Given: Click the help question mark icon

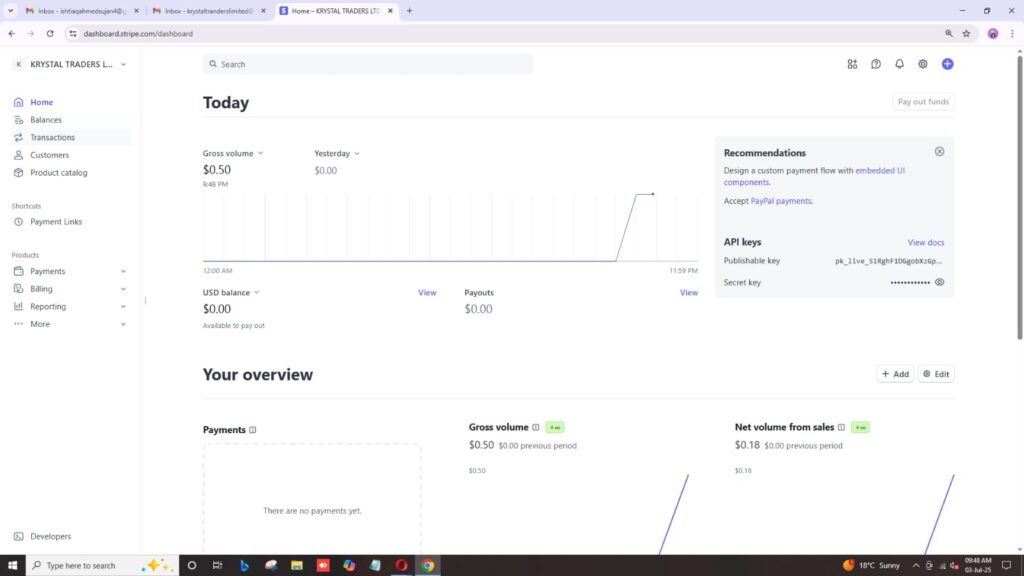Looking at the screenshot, I should pyautogui.click(x=876, y=64).
